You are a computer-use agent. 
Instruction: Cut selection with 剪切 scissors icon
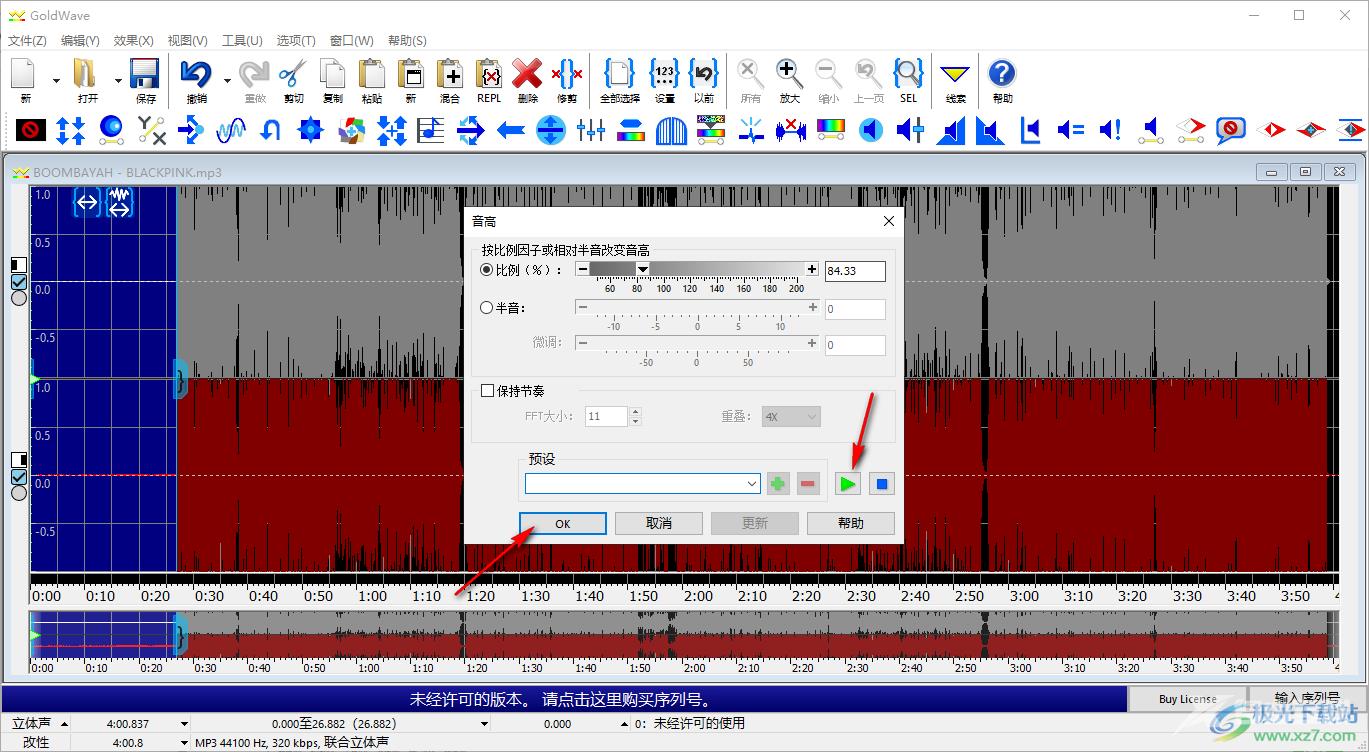point(293,74)
